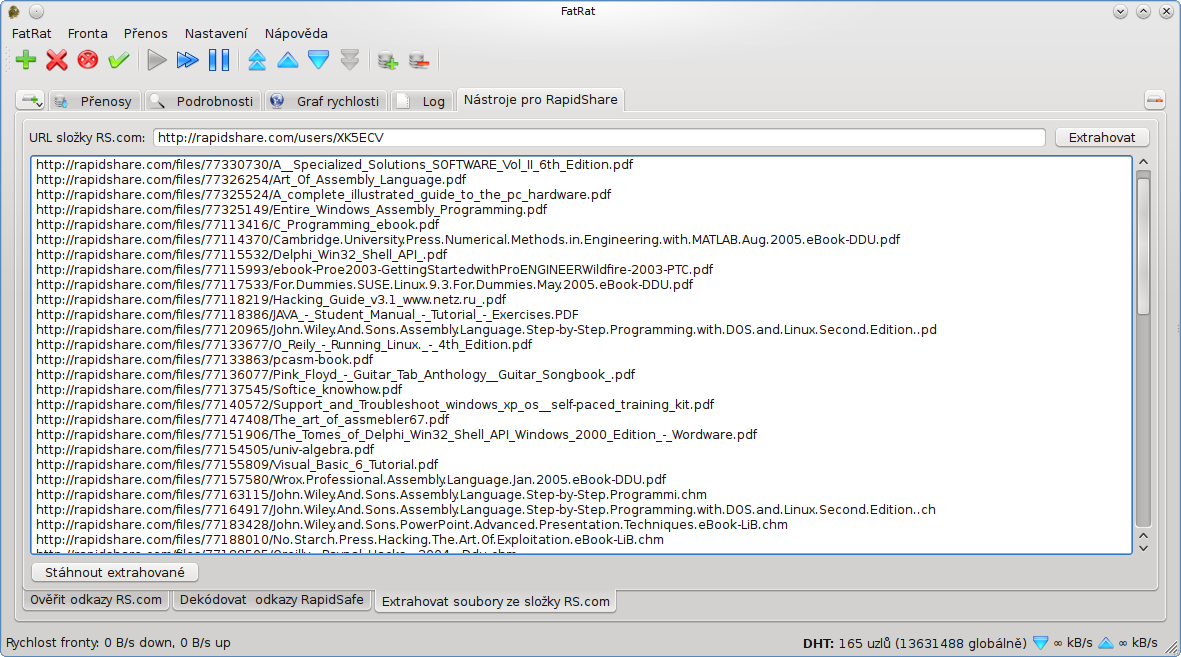
Task: Select Extrahovat soubory ze složky RS.com tab
Action: [x=496, y=601]
